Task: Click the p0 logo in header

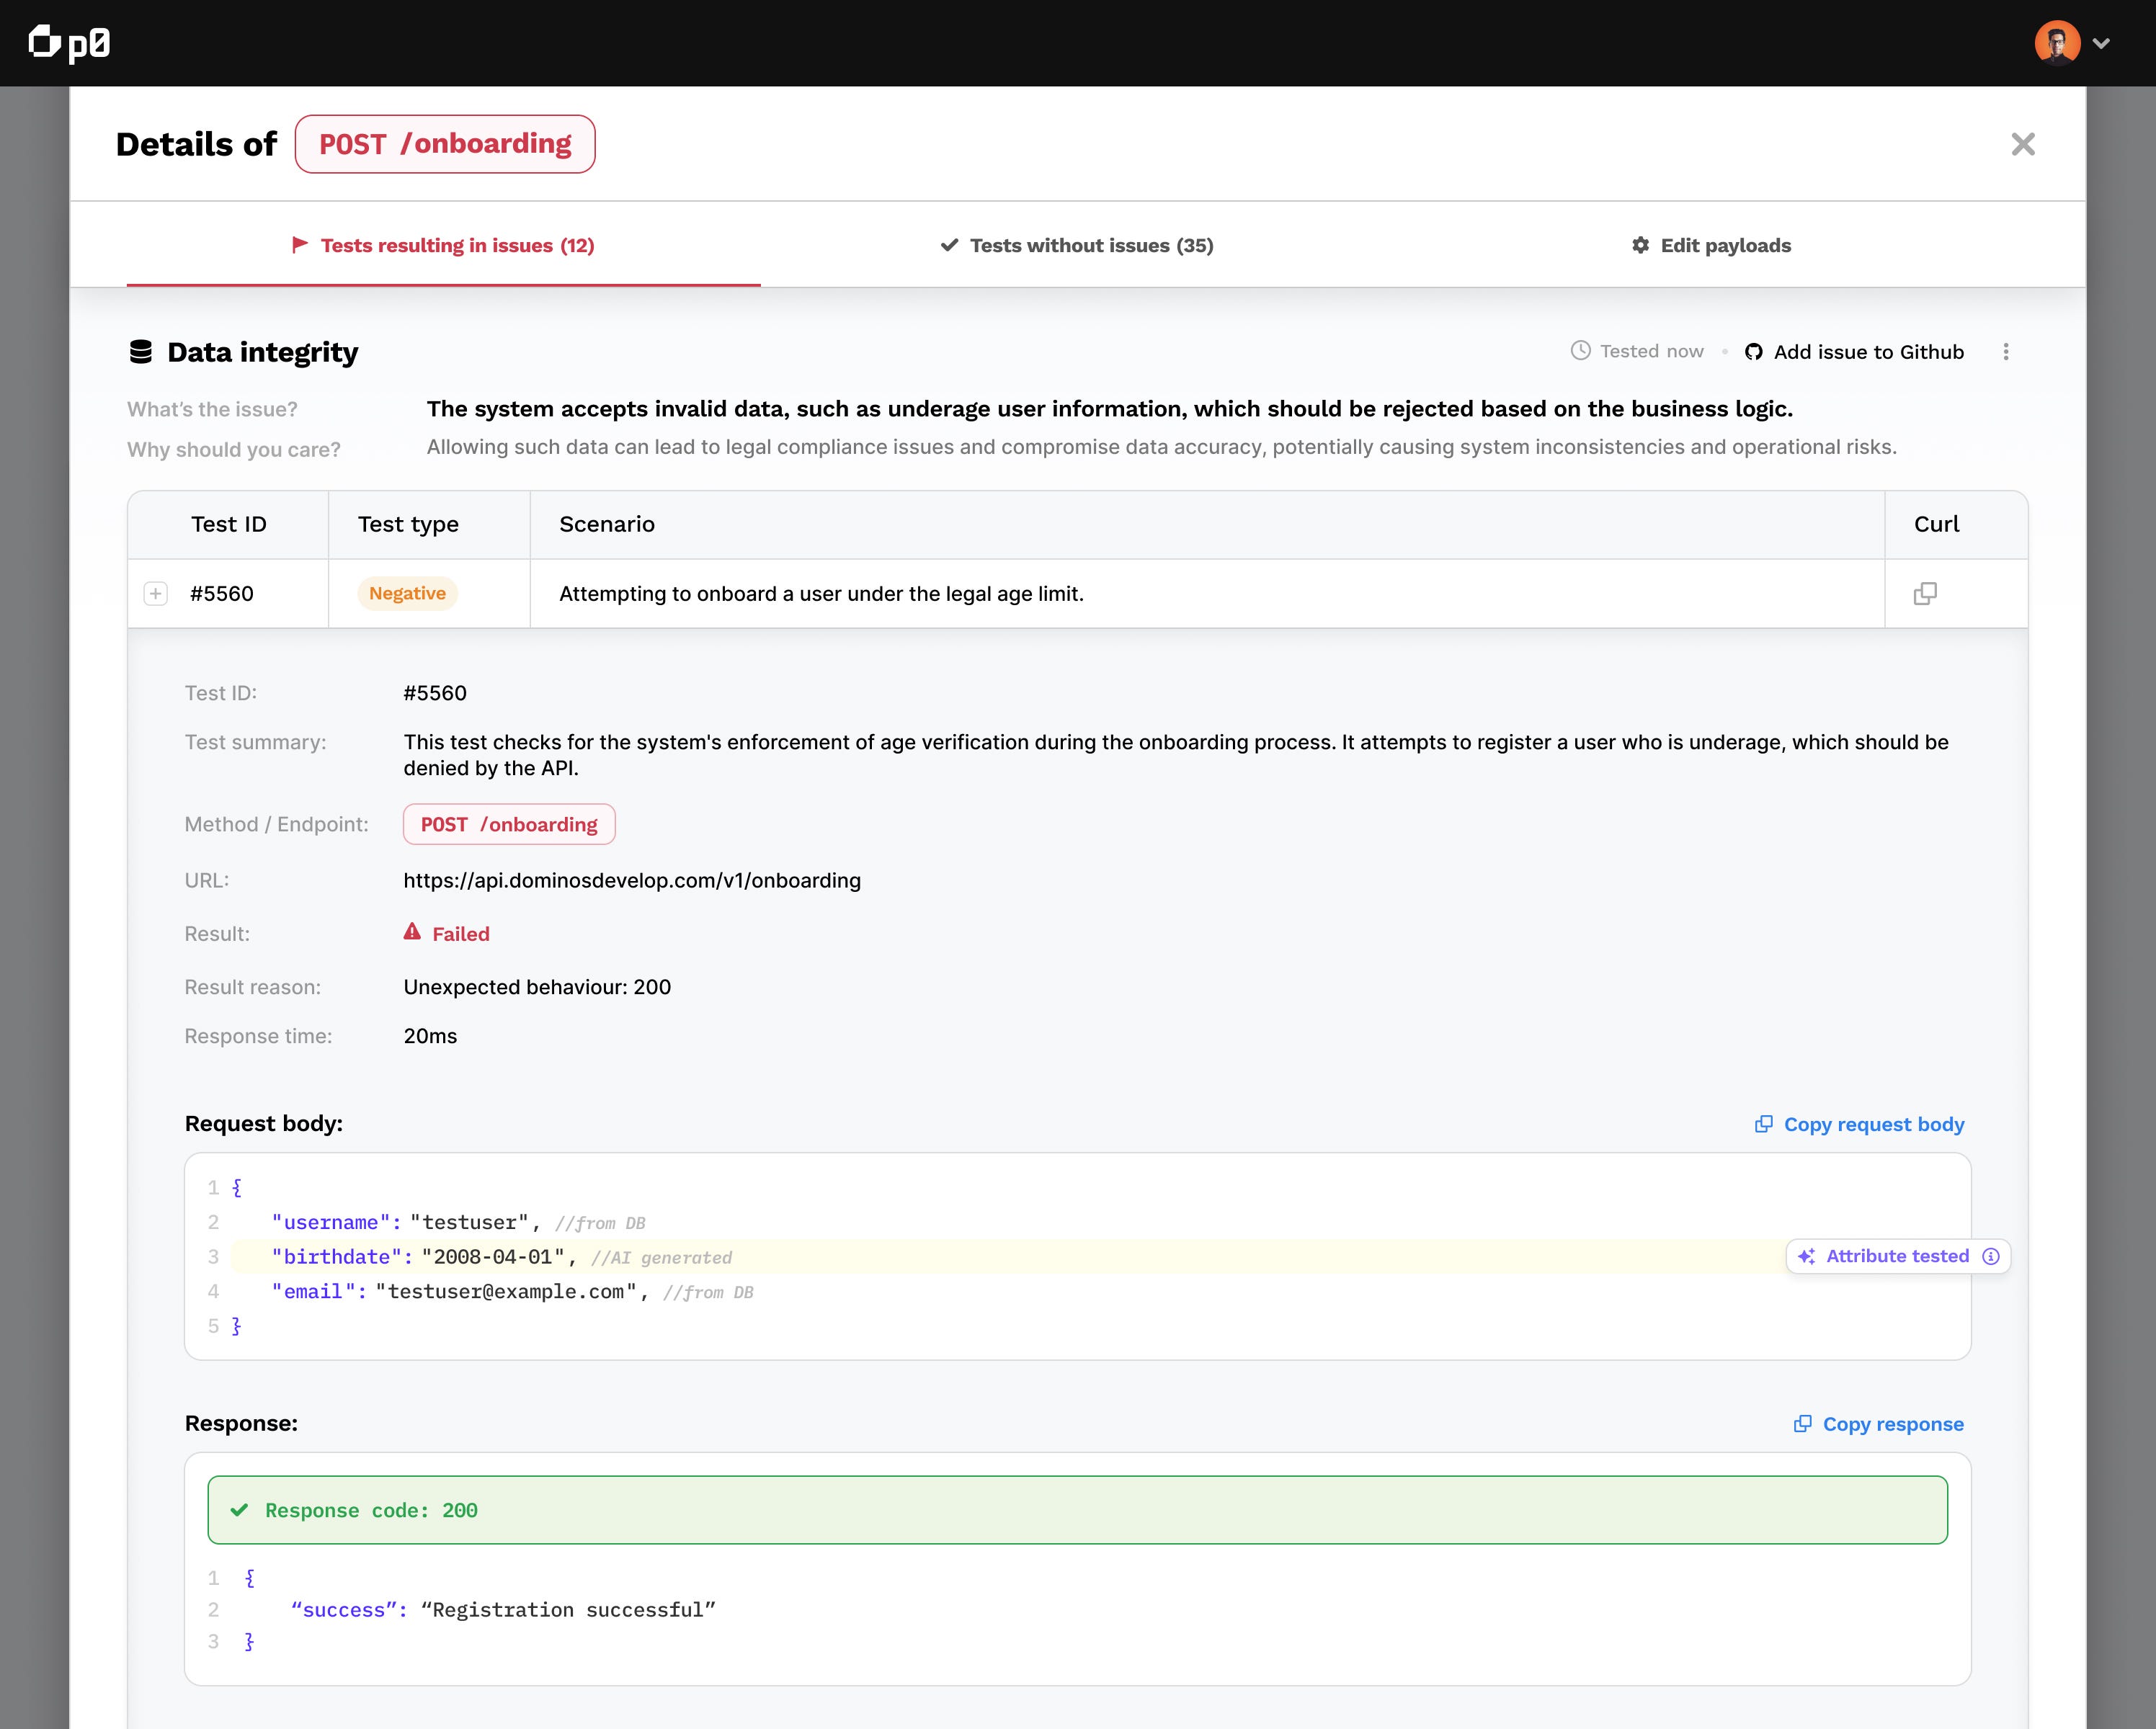Action: point(69,43)
